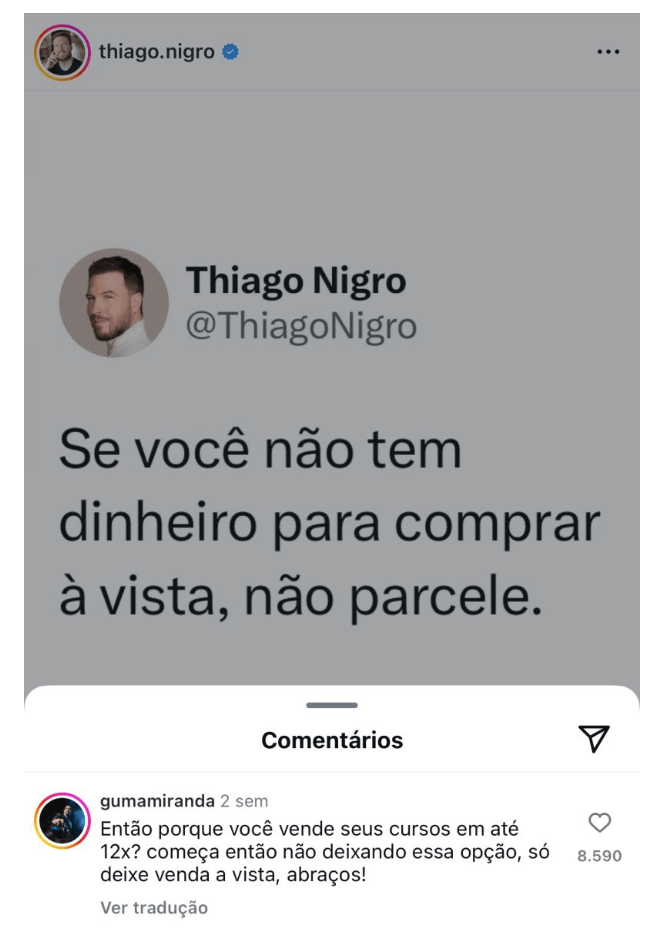
Task: Click Ver tradução under the comment
Action: tap(154, 907)
